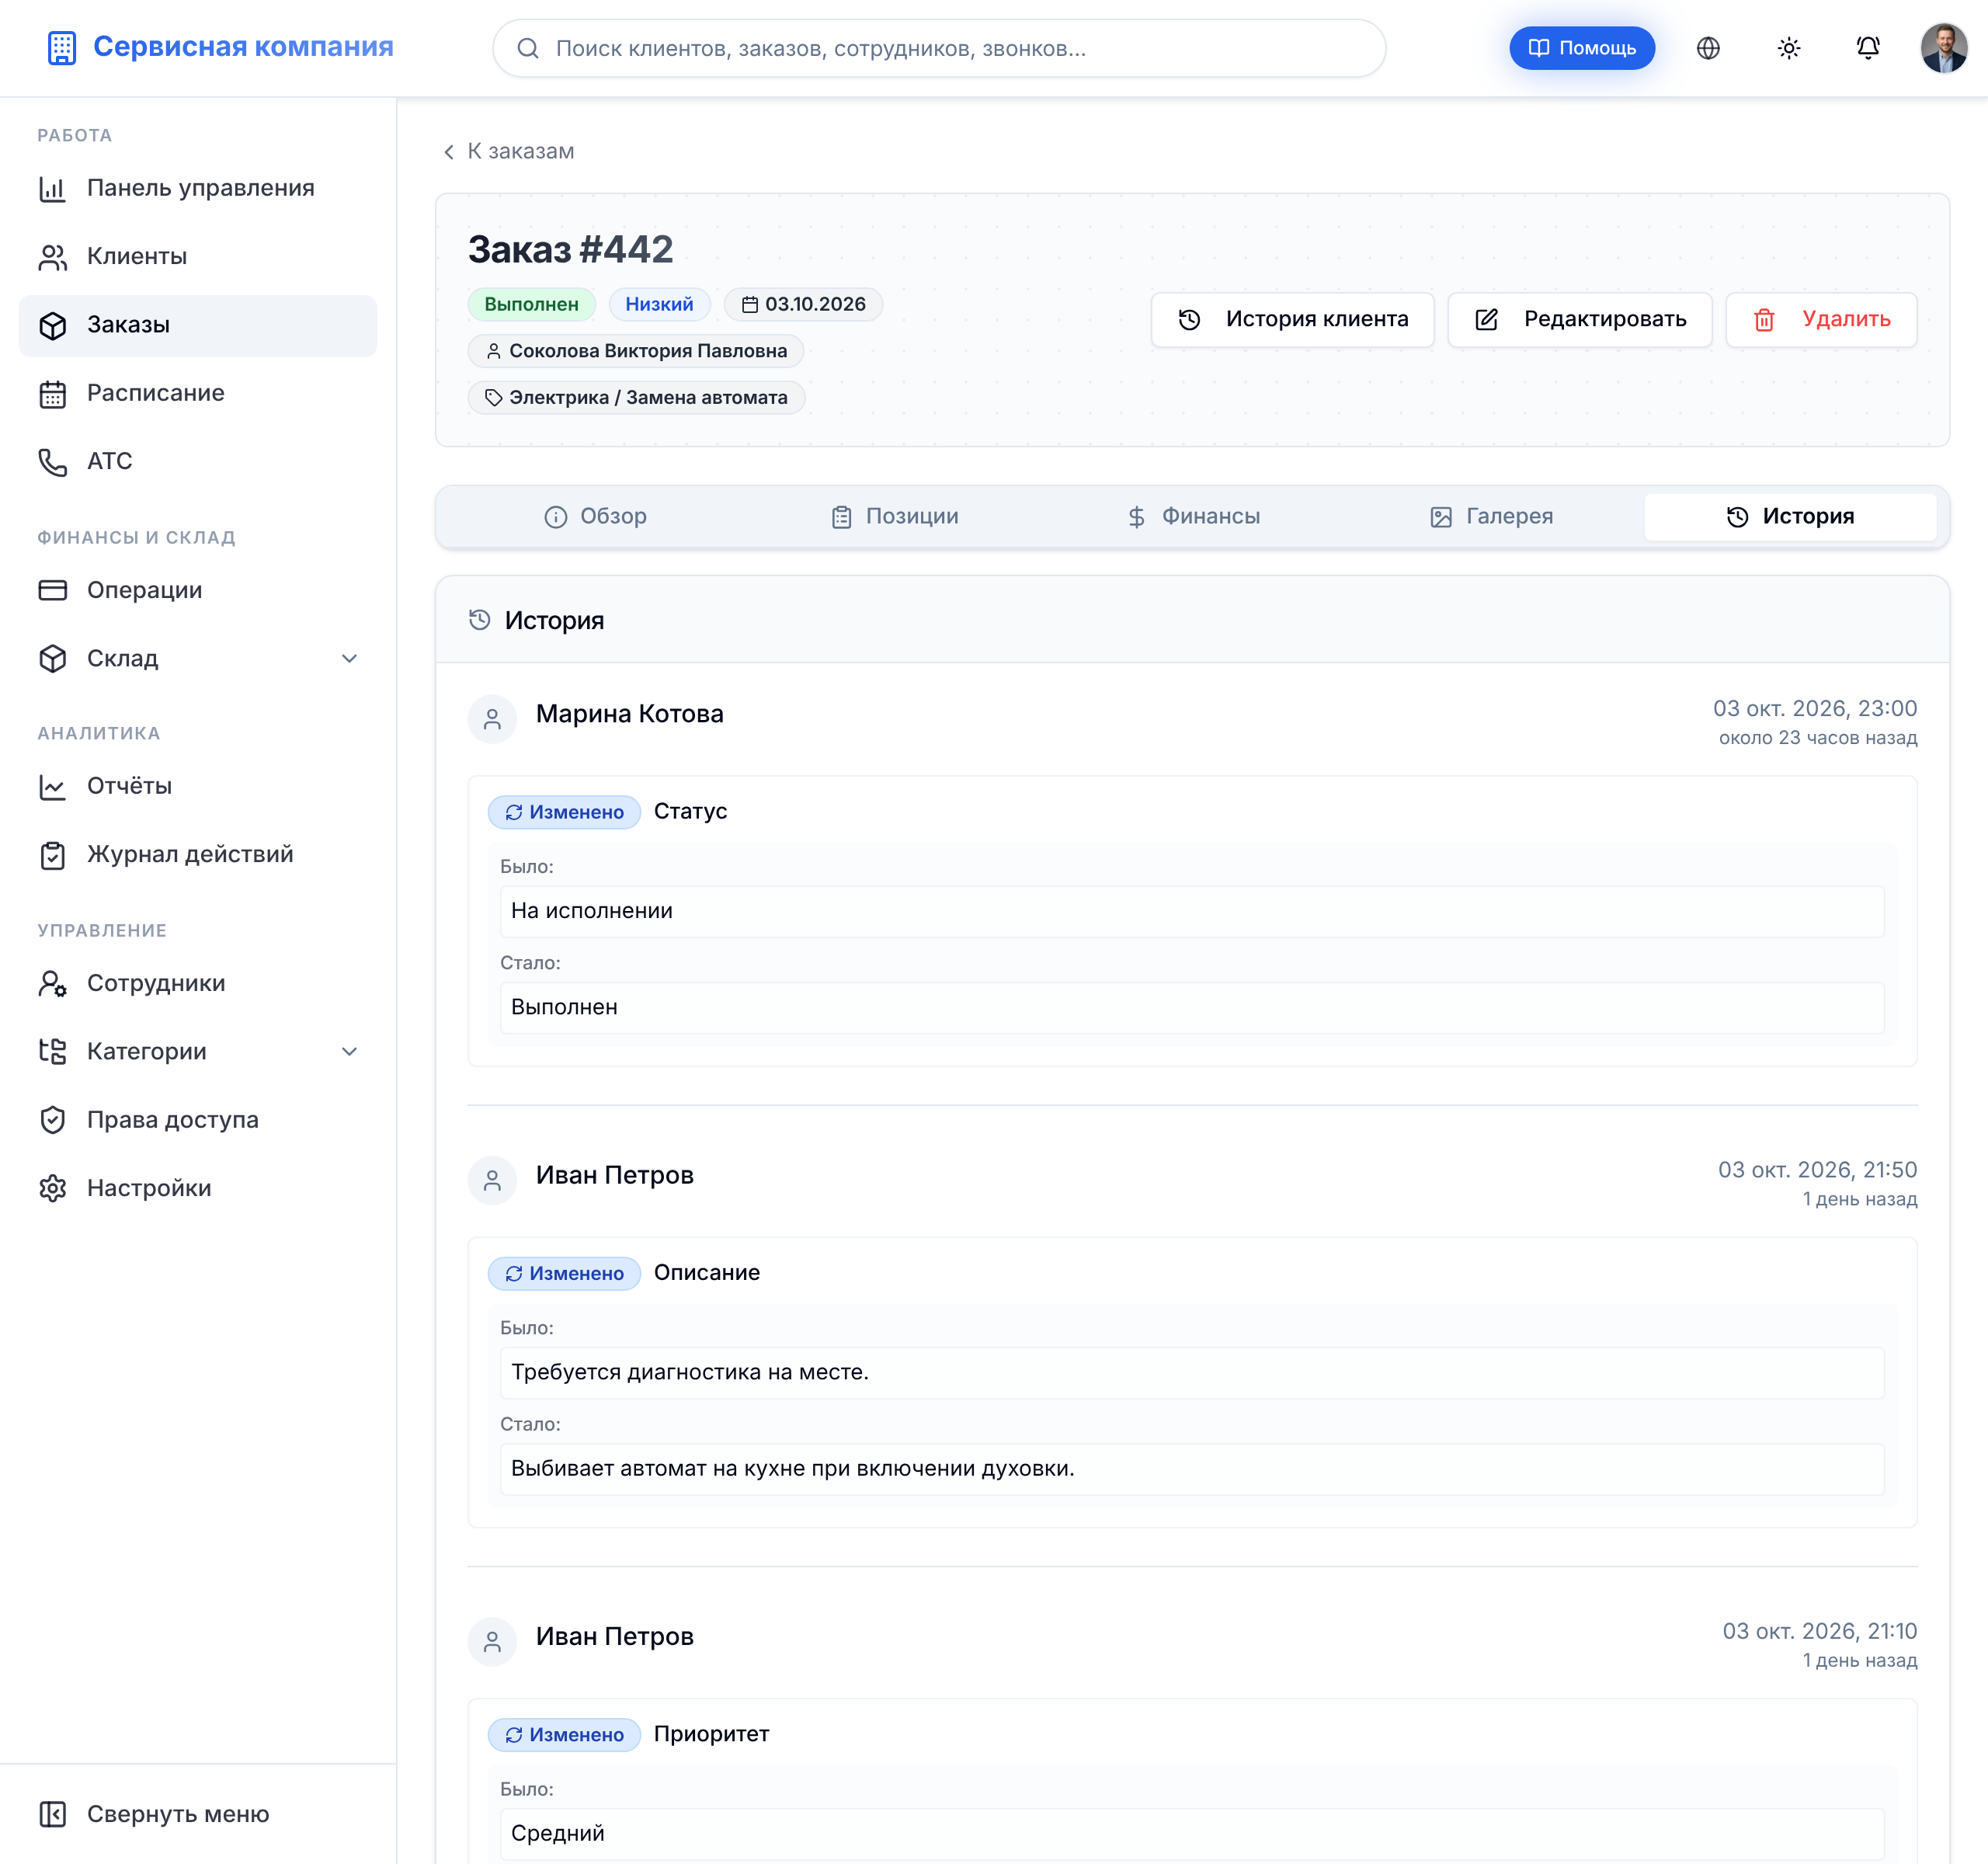Click the red Удалить button
1988x1864 pixels.
pos(1820,319)
